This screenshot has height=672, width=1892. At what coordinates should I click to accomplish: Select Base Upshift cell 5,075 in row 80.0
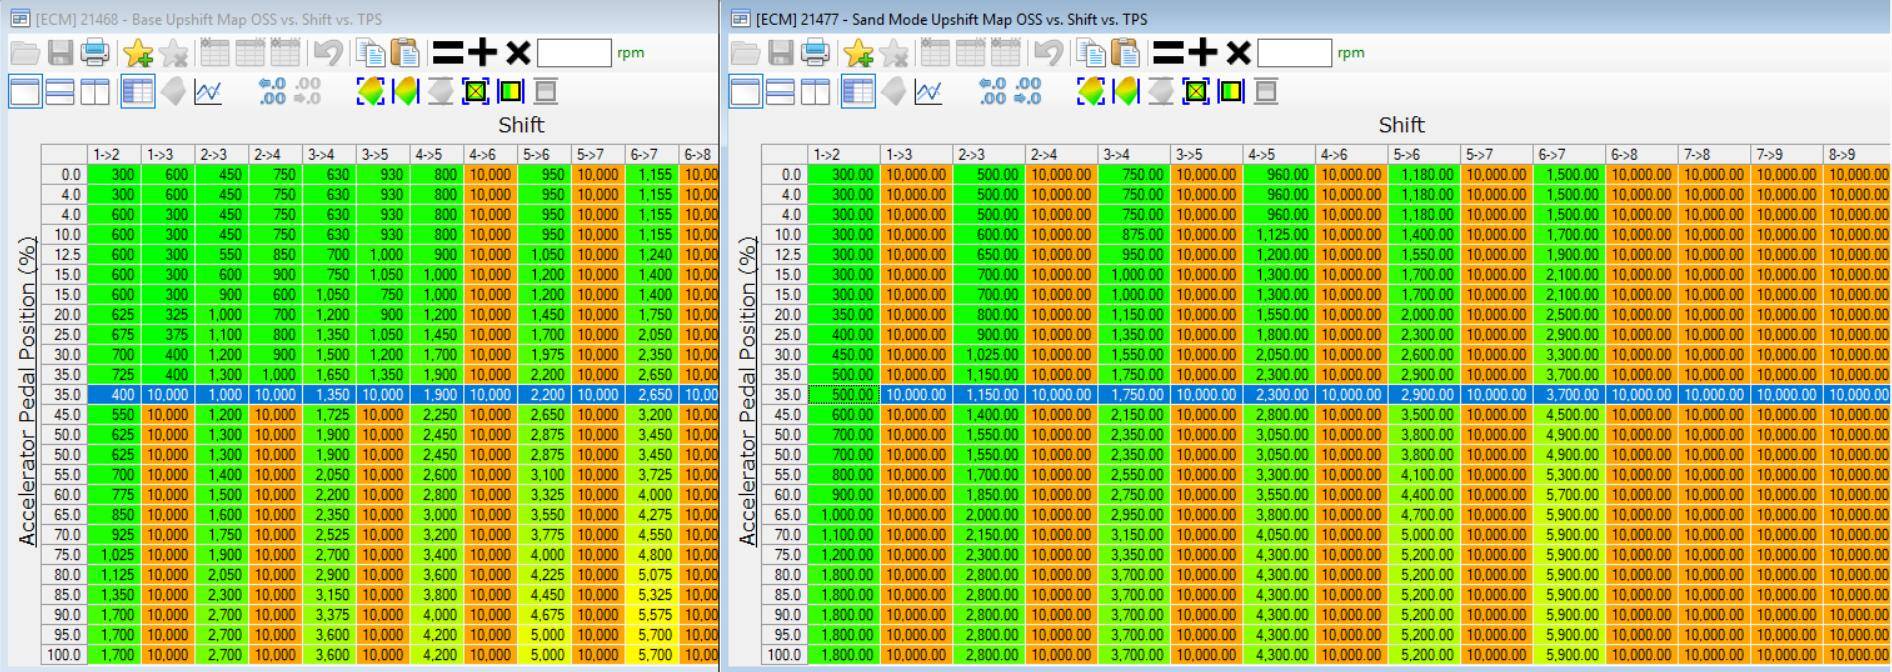point(652,575)
